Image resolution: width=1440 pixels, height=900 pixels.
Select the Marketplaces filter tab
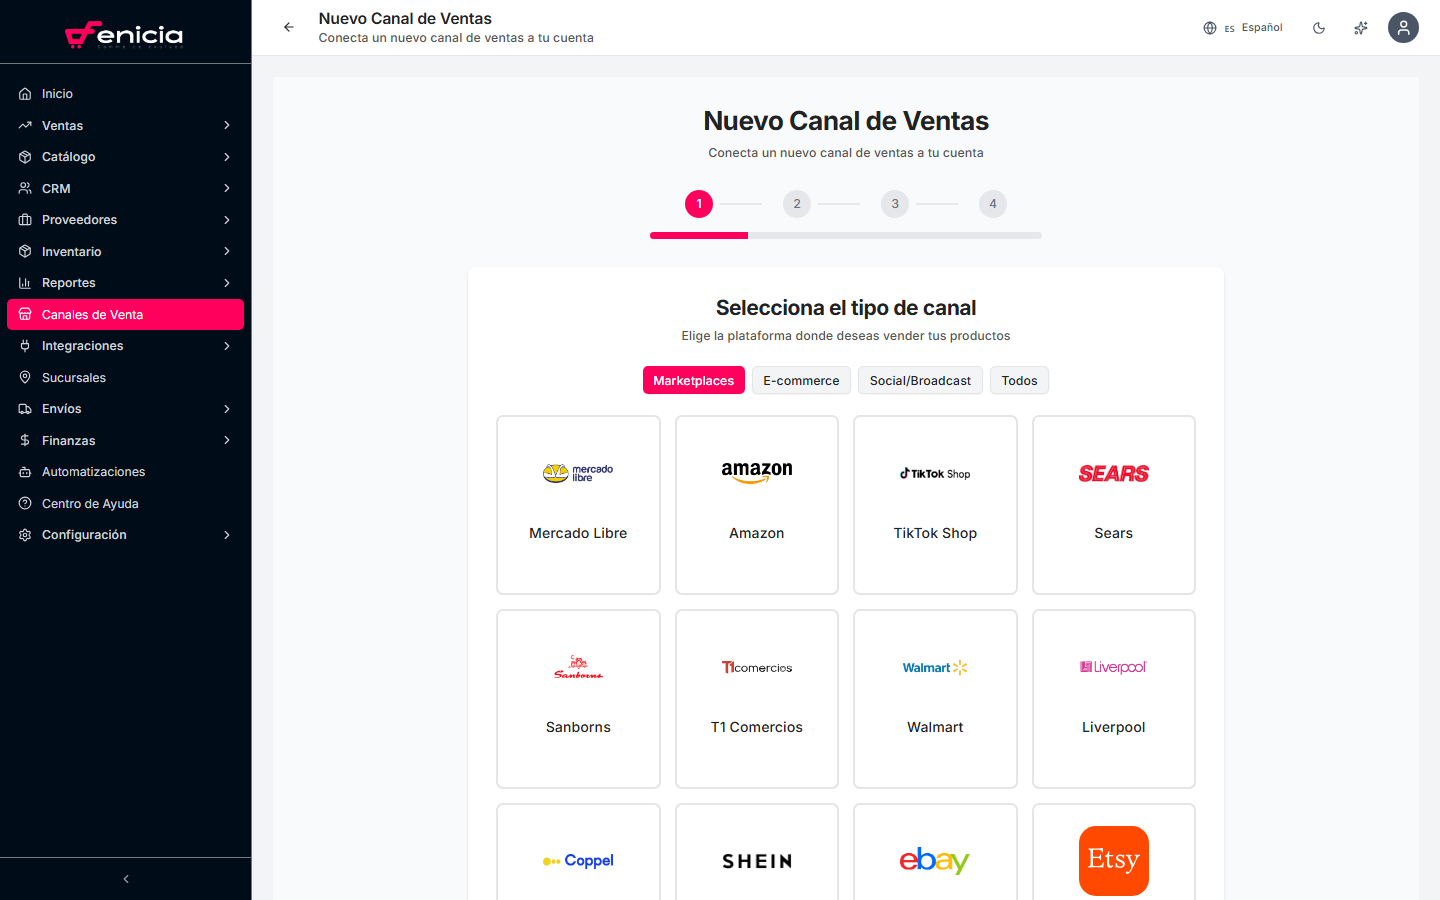pos(693,381)
